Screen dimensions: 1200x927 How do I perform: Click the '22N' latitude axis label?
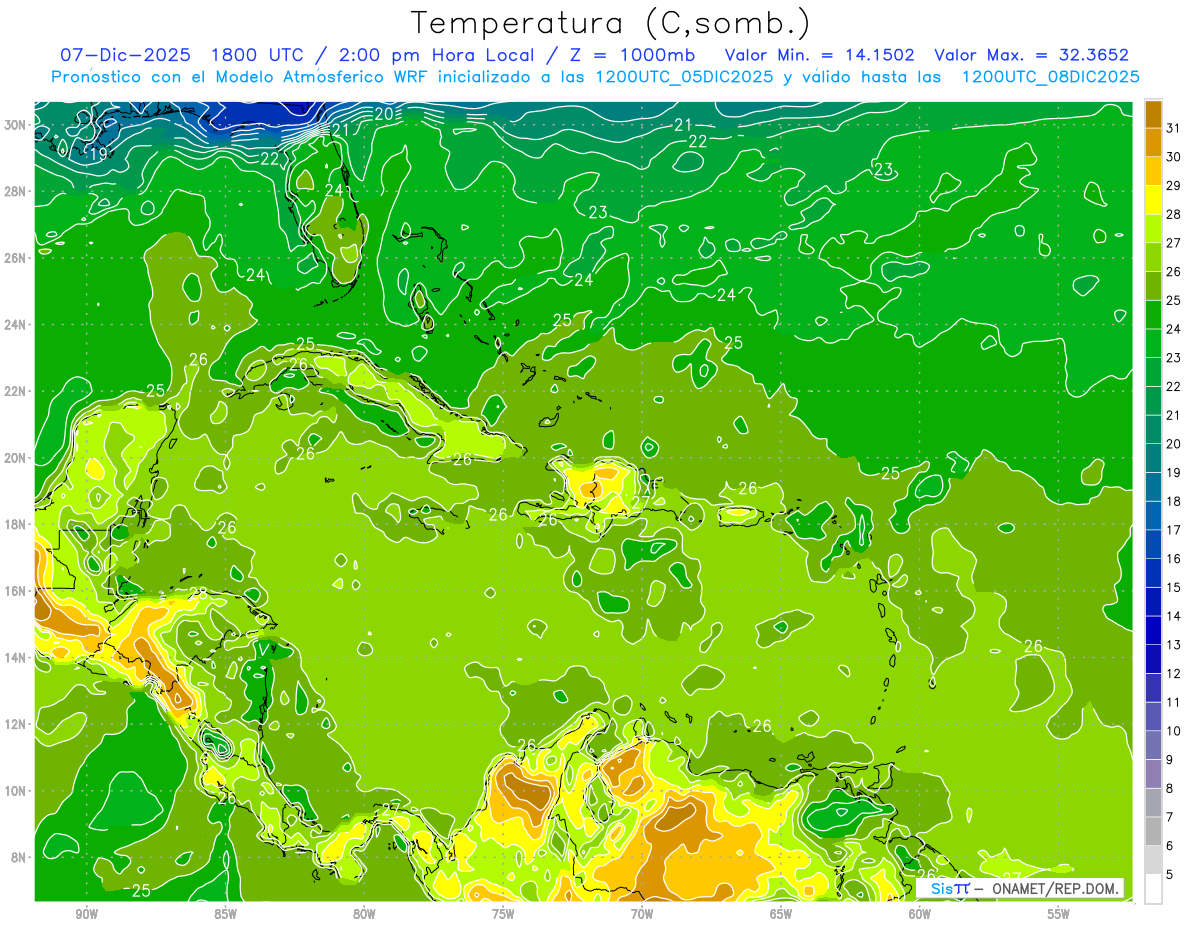coord(14,391)
